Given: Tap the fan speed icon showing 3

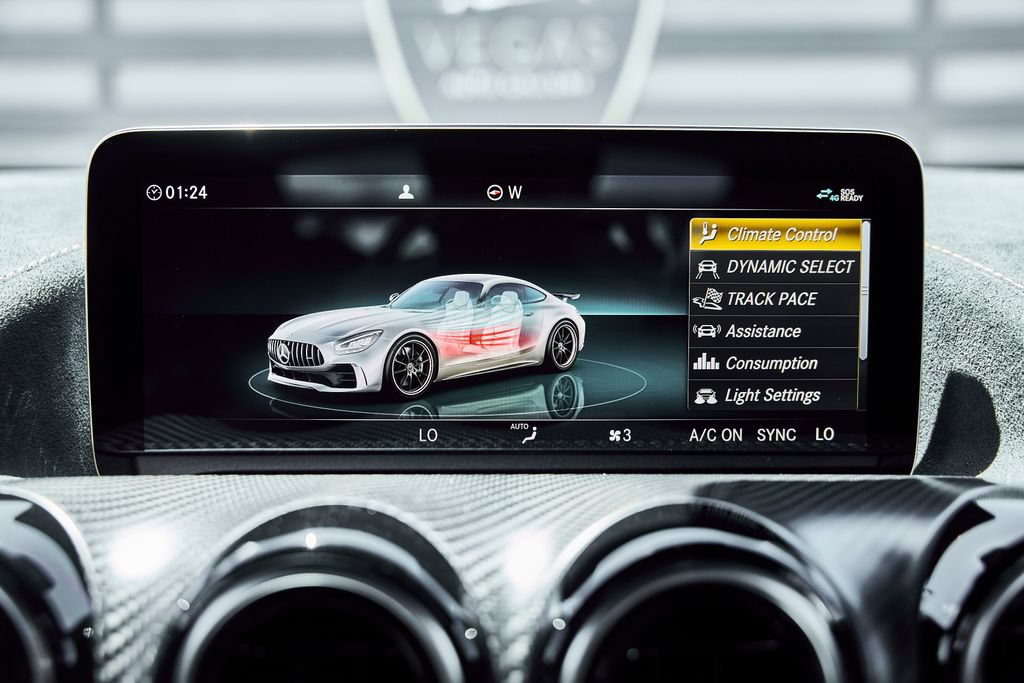Looking at the screenshot, I should (620, 436).
